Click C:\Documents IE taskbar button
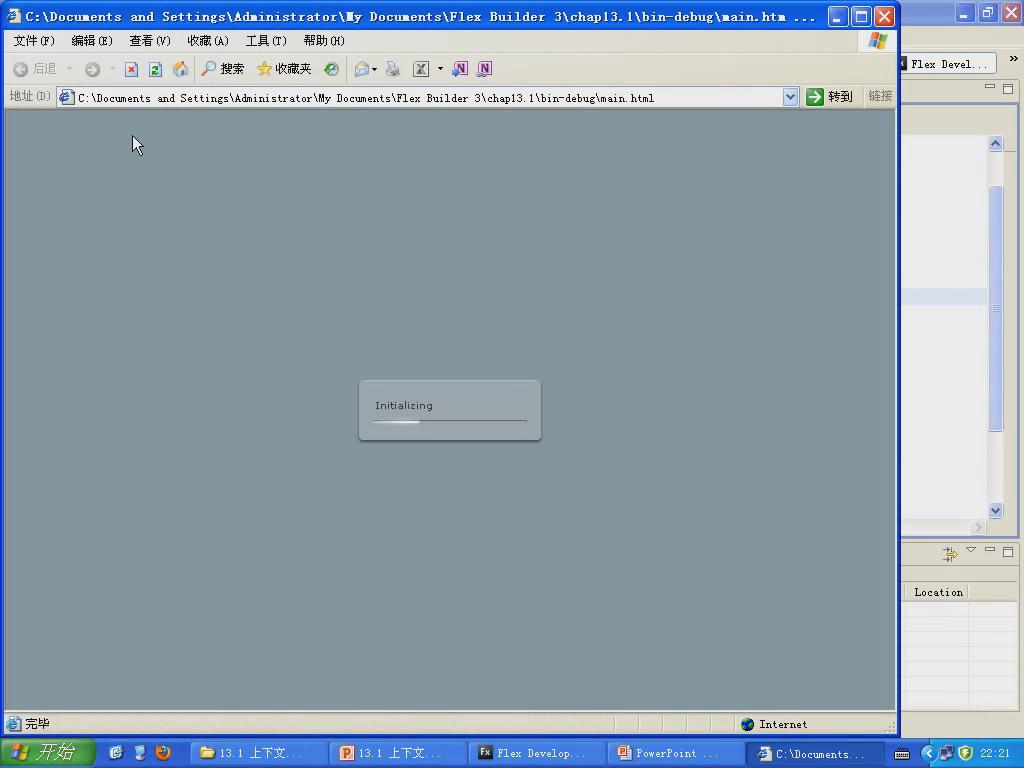This screenshot has height=768, width=1024. (815, 753)
